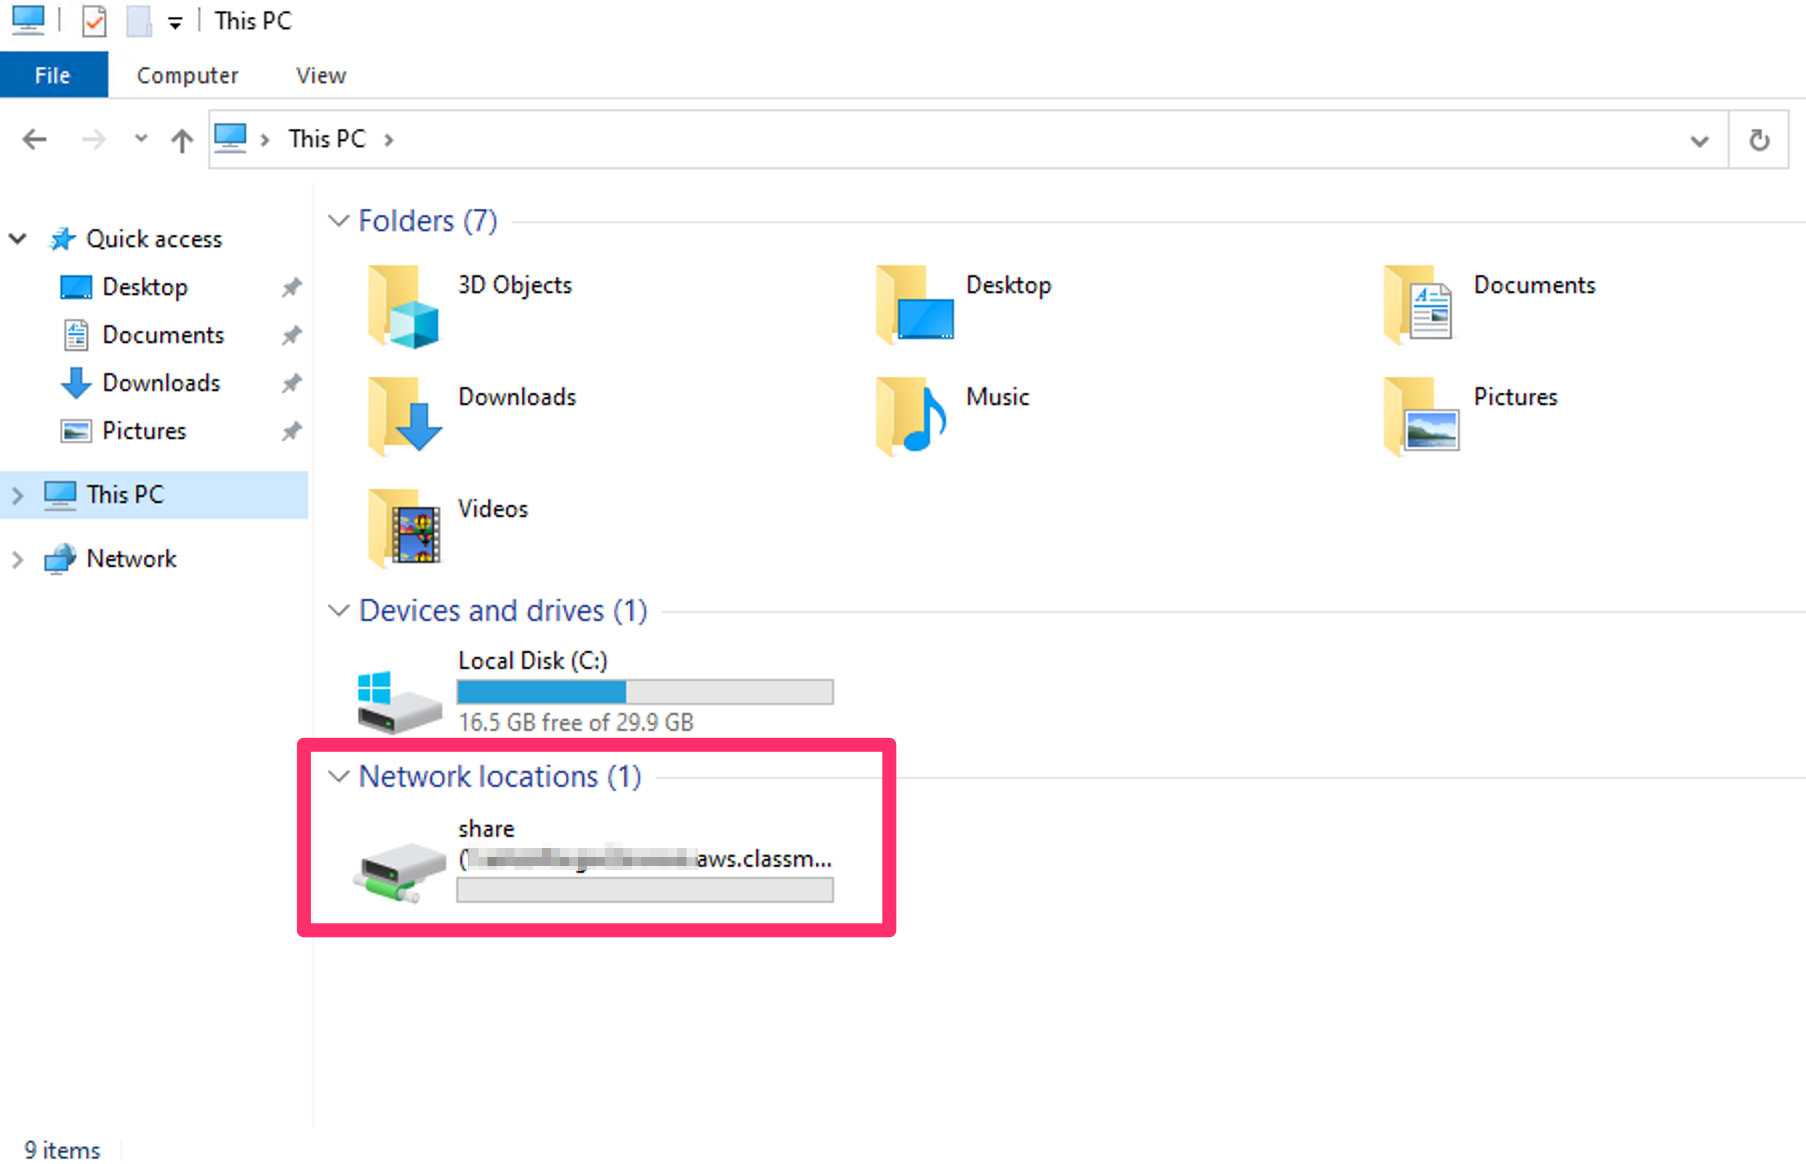The image size is (1806, 1164).
Task: Open the Customize Quick Access Toolbar dropdown
Action: click(175, 21)
